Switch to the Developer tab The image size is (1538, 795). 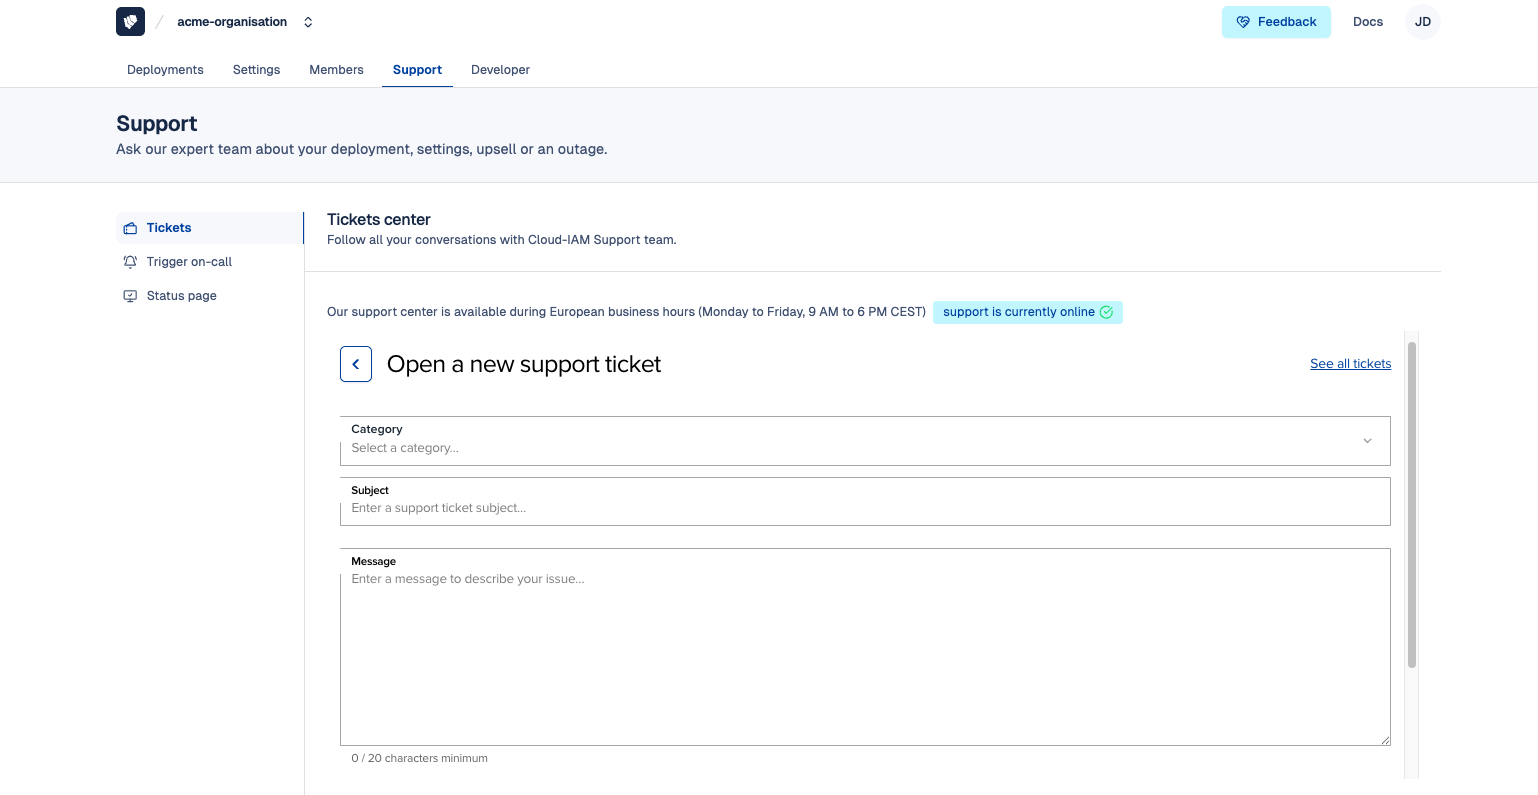[500, 70]
